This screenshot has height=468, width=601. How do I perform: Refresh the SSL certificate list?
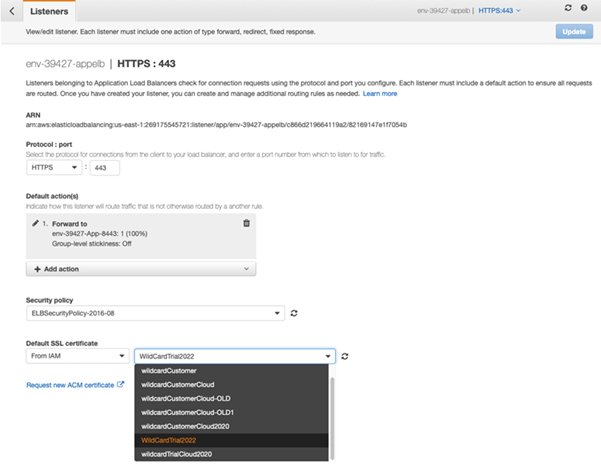[x=345, y=355]
